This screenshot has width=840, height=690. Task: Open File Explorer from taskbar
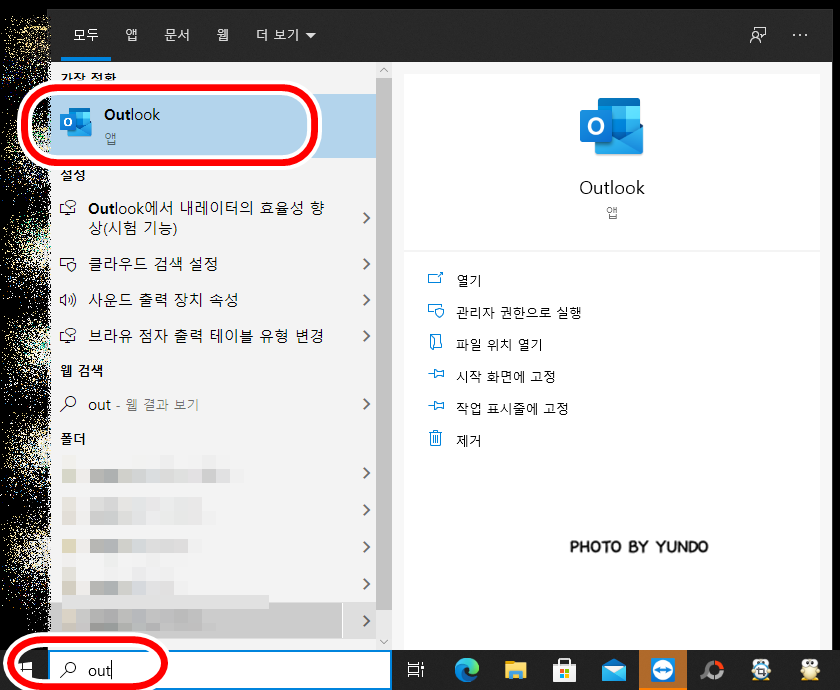pyautogui.click(x=515, y=670)
